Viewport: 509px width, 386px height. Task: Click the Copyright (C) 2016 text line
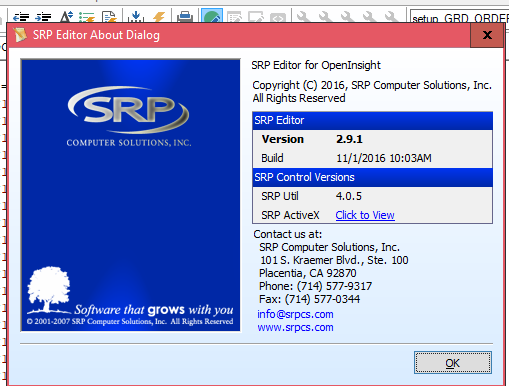pos(372,85)
